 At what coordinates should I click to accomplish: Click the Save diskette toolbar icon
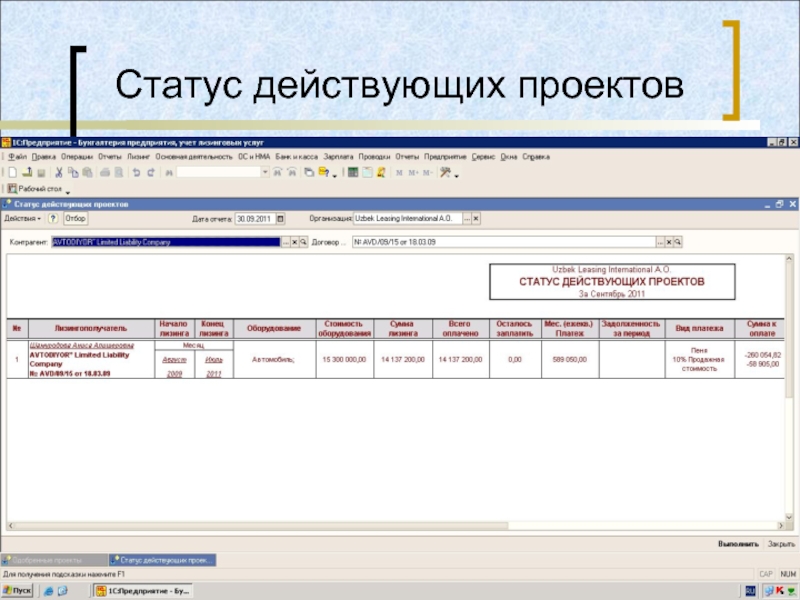coord(41,172)
